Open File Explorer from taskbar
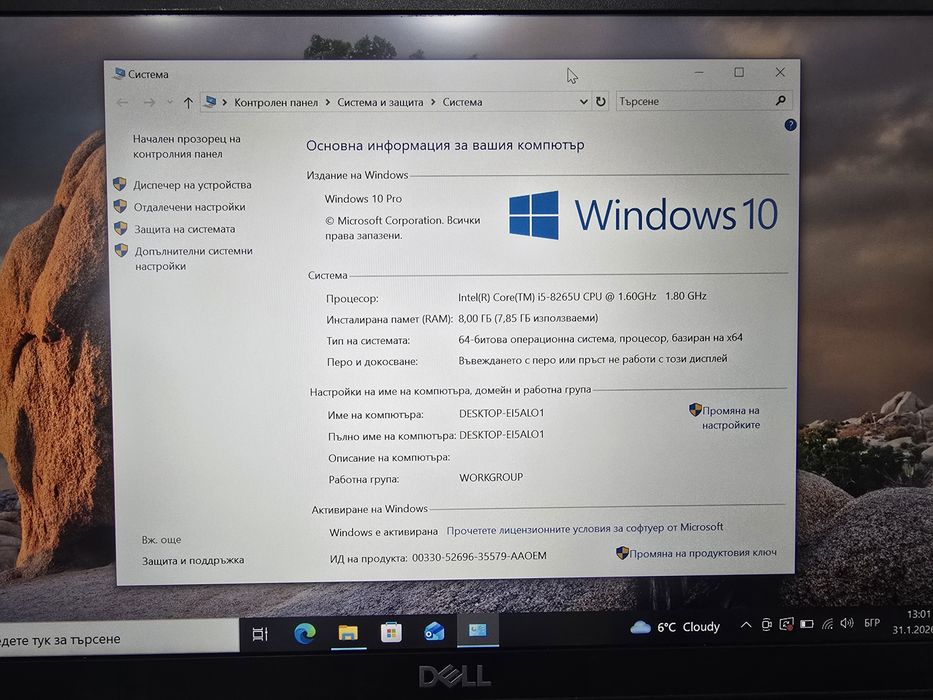The height and width of the screenshot is (700, 933). coord(348,632)
